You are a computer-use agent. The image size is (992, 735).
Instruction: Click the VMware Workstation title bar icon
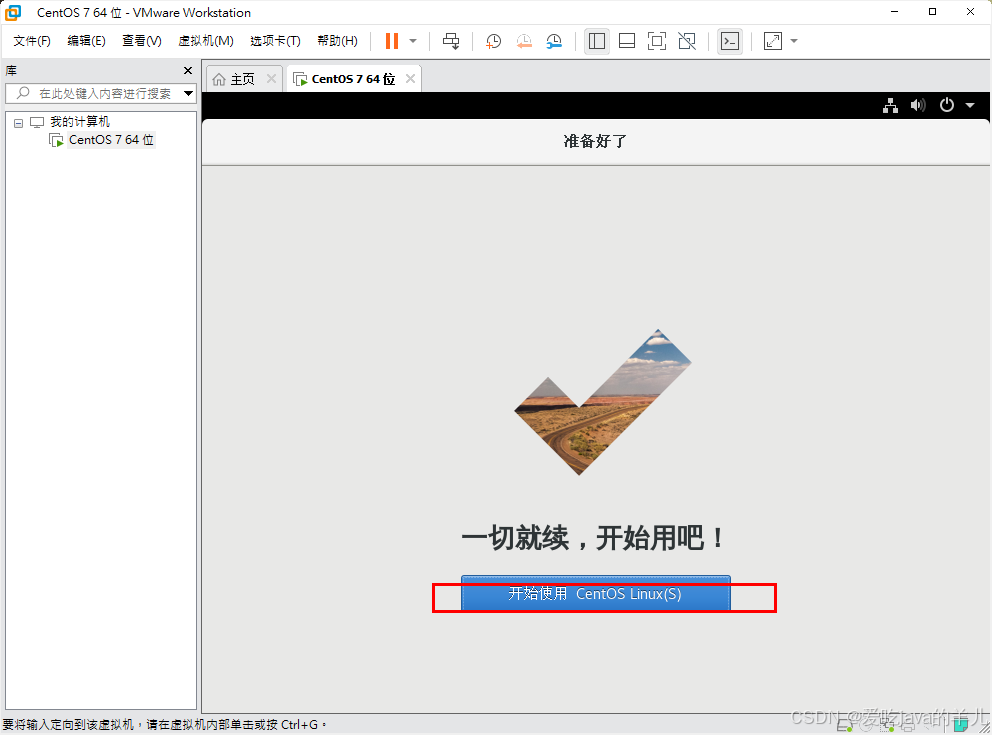[13, 13]
